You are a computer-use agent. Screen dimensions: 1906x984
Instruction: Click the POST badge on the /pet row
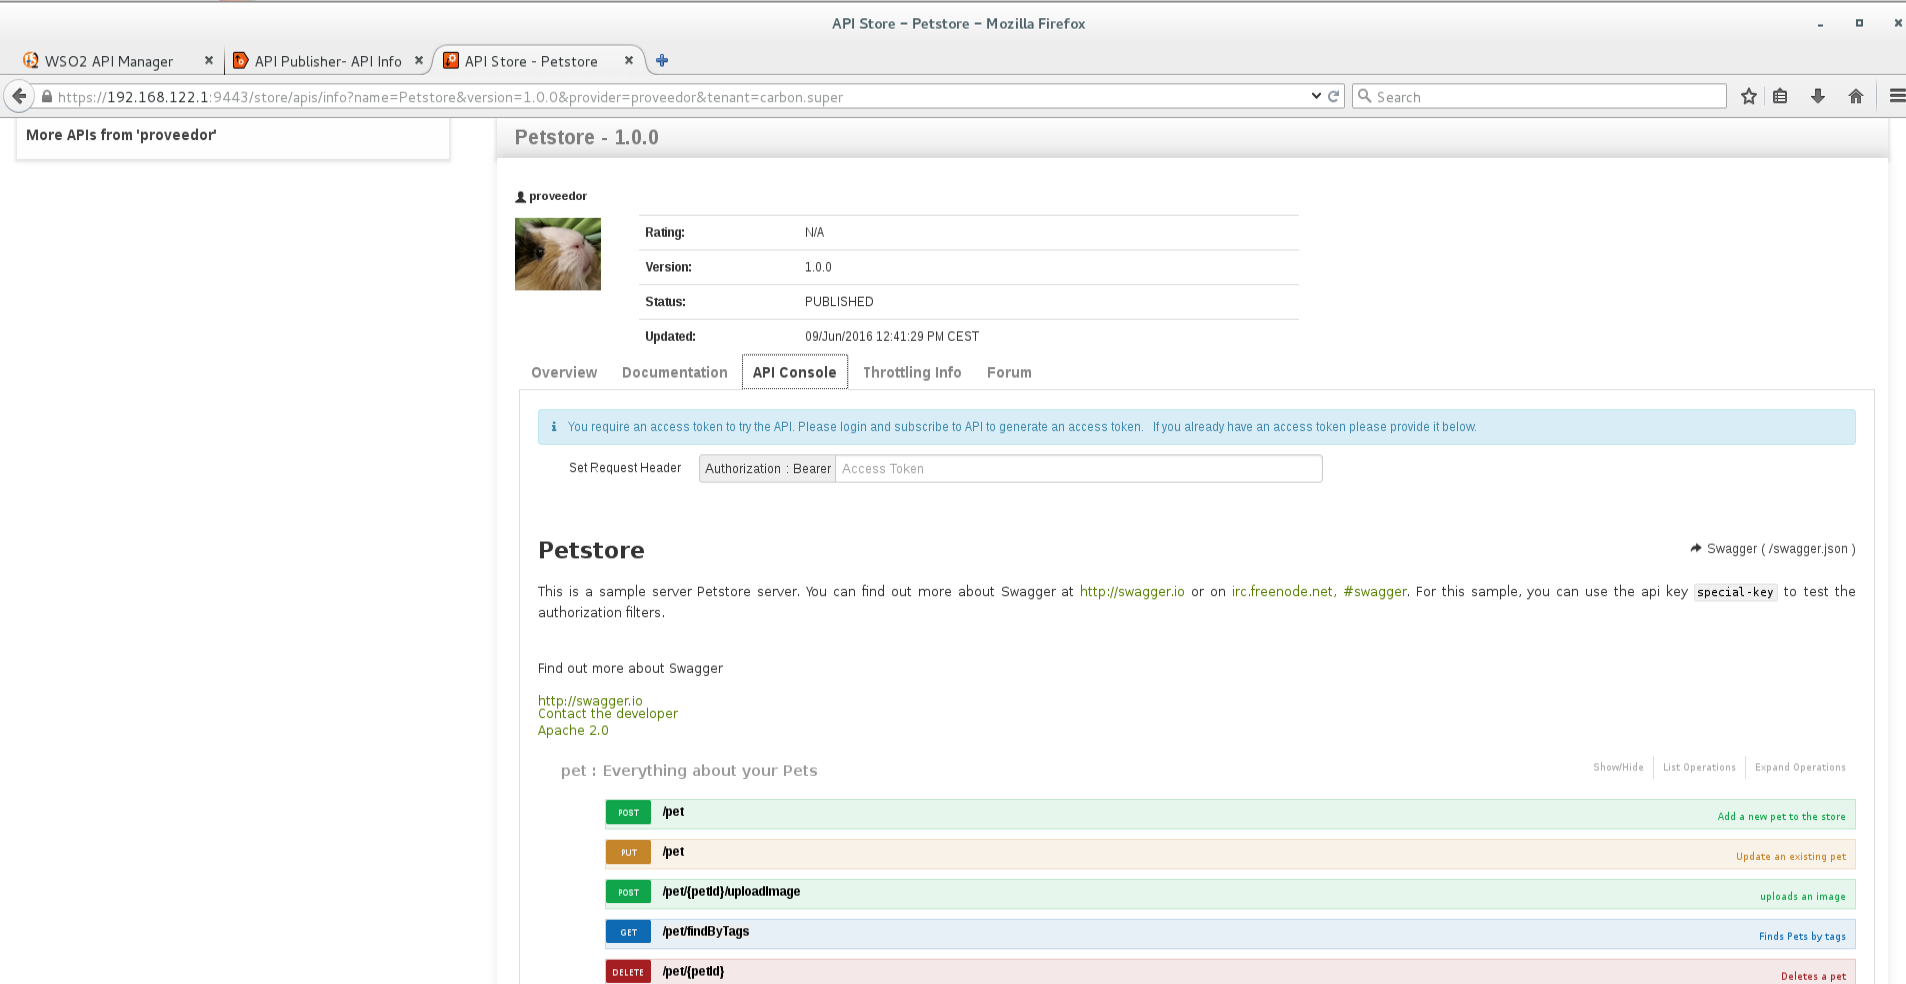pyautogui.click(x=628, y=813)
